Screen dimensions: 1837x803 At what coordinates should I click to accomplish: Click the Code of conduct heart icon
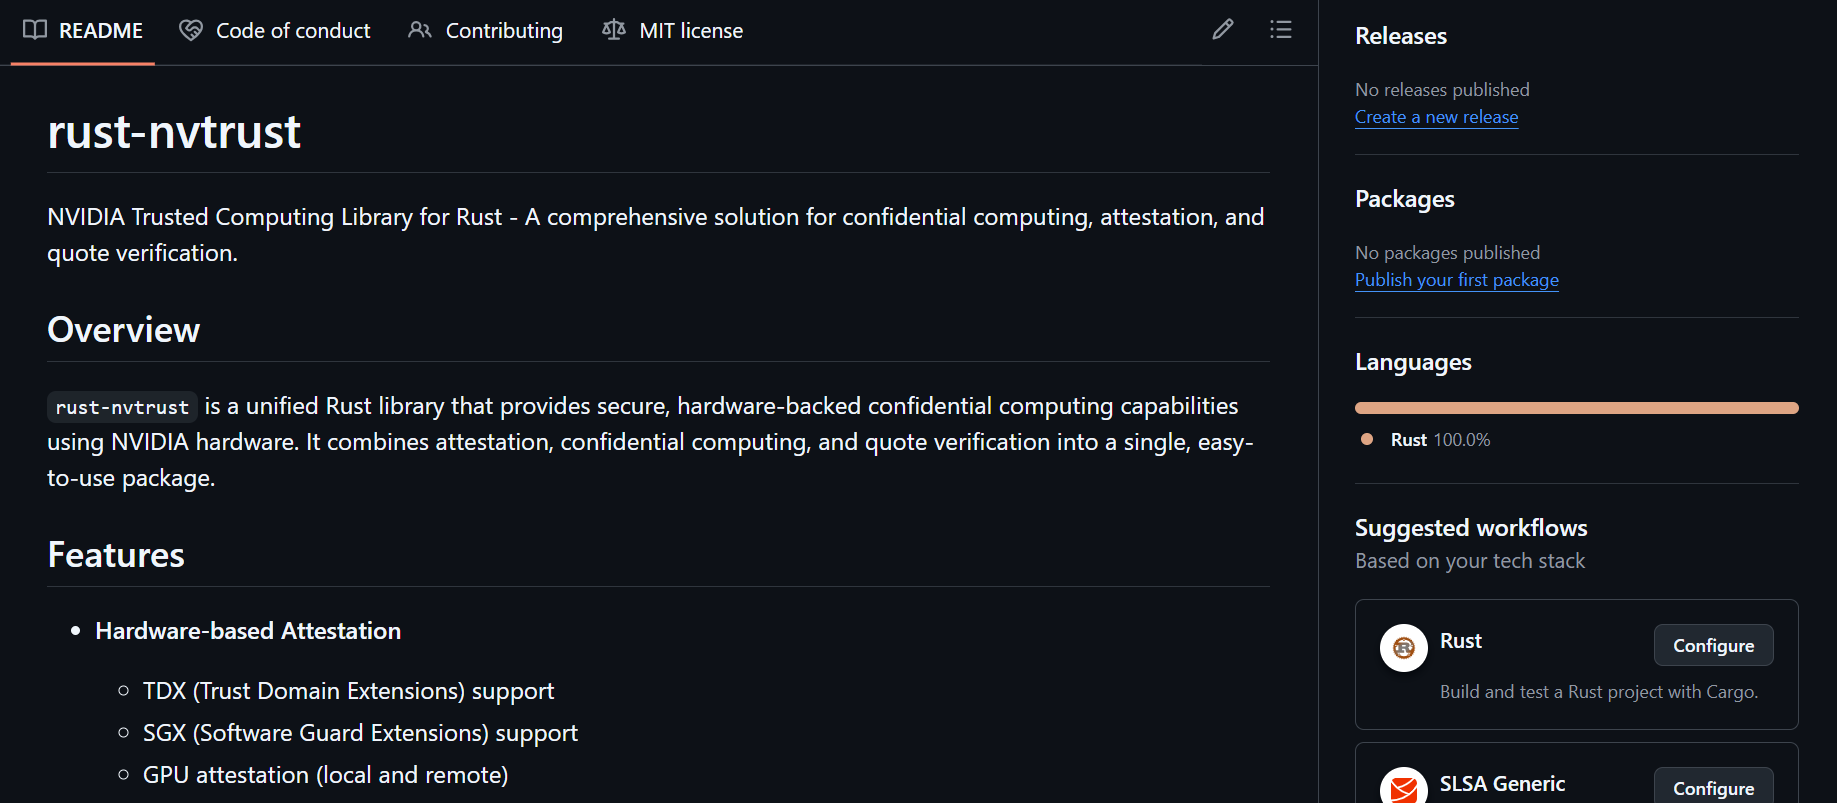(190, 30)
